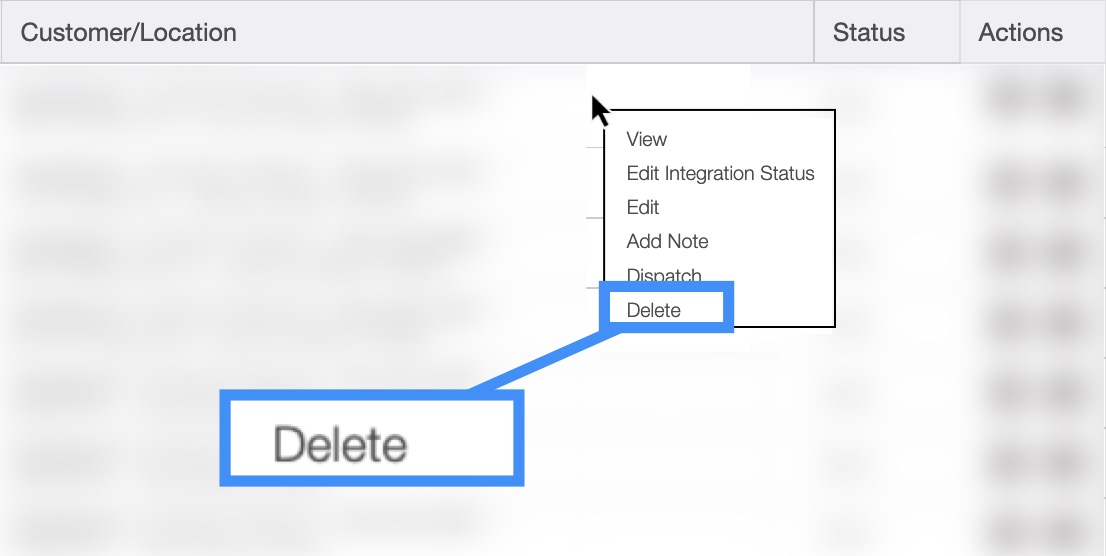
Task: Click Delete in the small context menu
Action: coord(654,310)
